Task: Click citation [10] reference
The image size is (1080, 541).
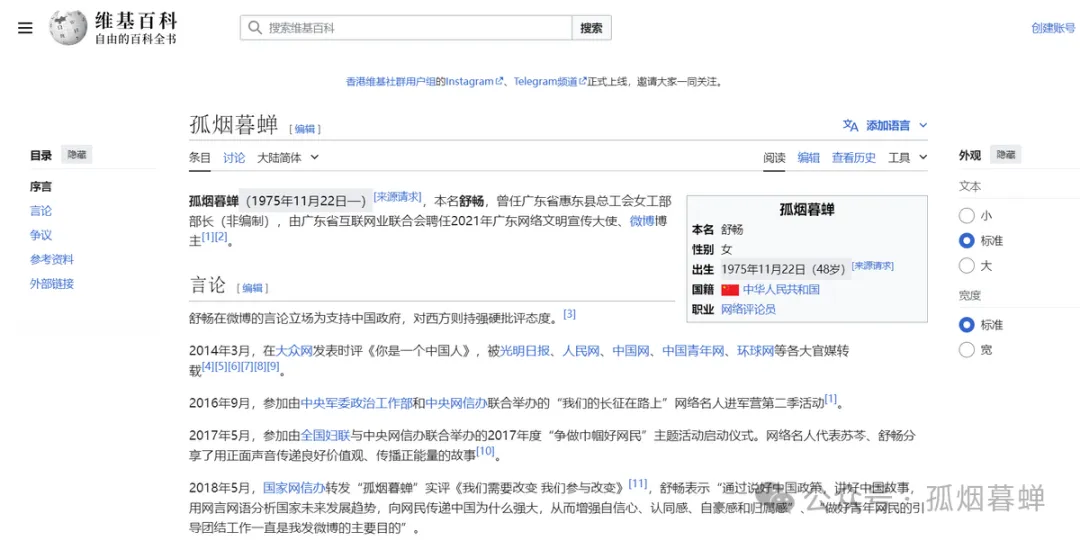Action: (486, 451)
